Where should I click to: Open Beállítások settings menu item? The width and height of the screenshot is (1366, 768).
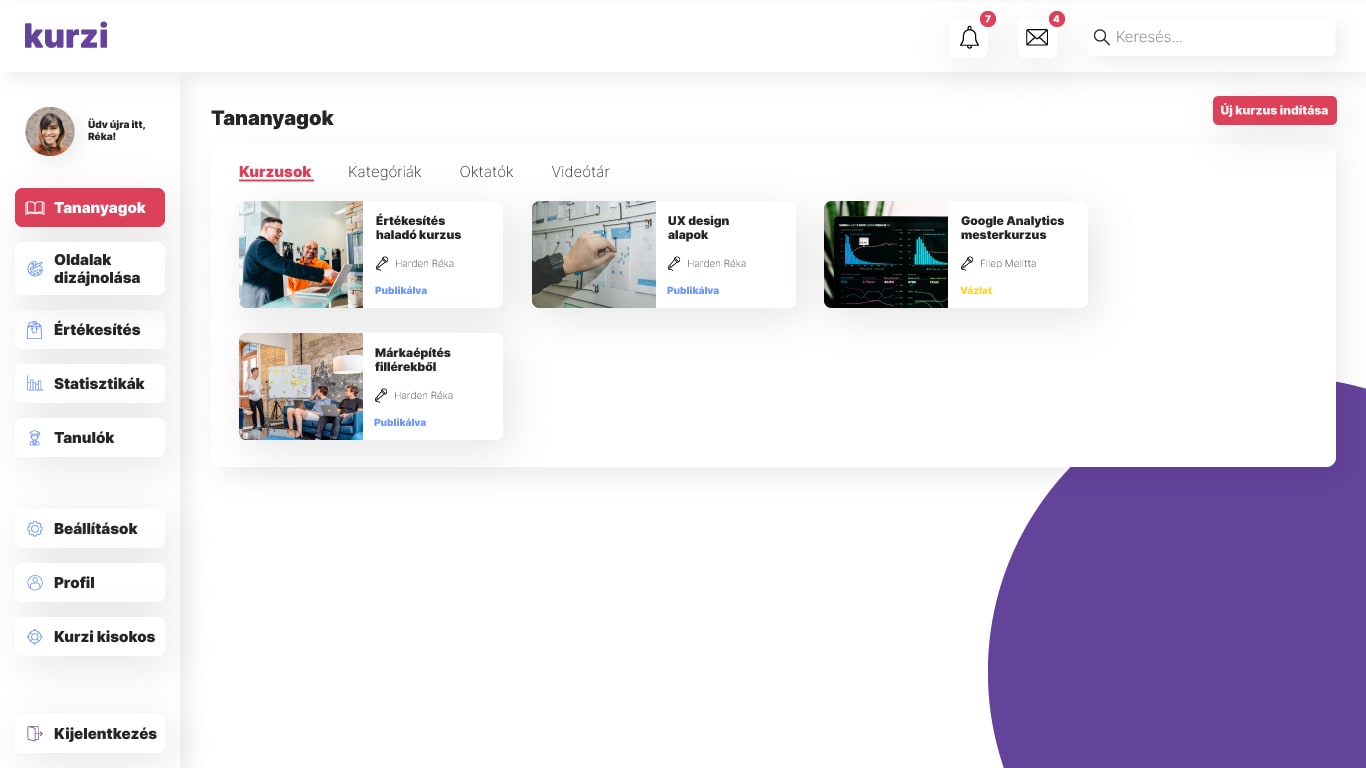pyautogui.click(x=90, y=529)
